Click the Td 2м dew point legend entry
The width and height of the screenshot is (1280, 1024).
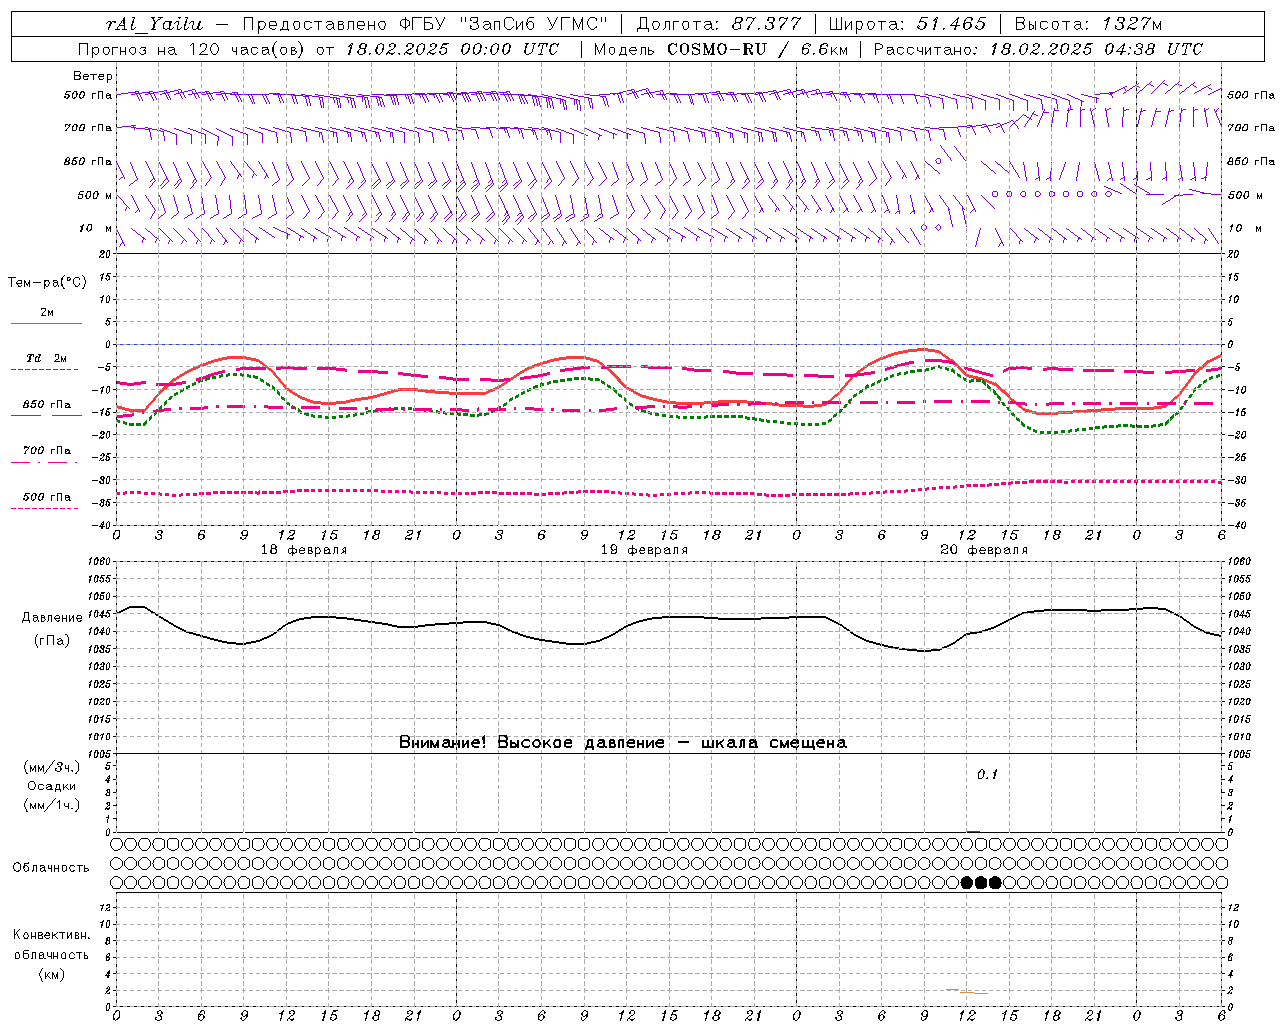coord(47,358)
